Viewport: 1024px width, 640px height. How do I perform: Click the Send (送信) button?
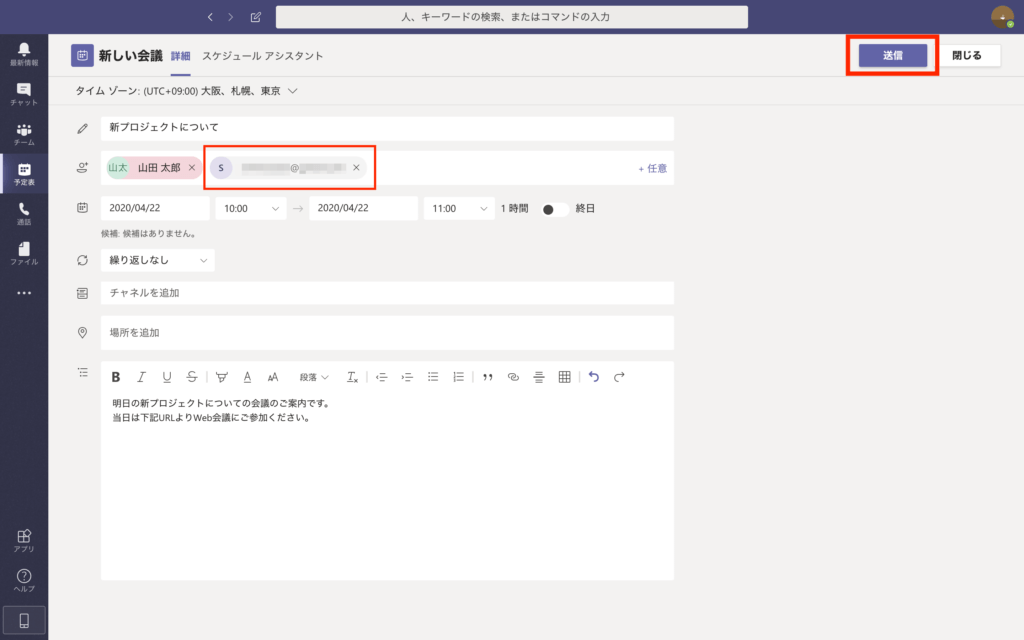[892, 56]
